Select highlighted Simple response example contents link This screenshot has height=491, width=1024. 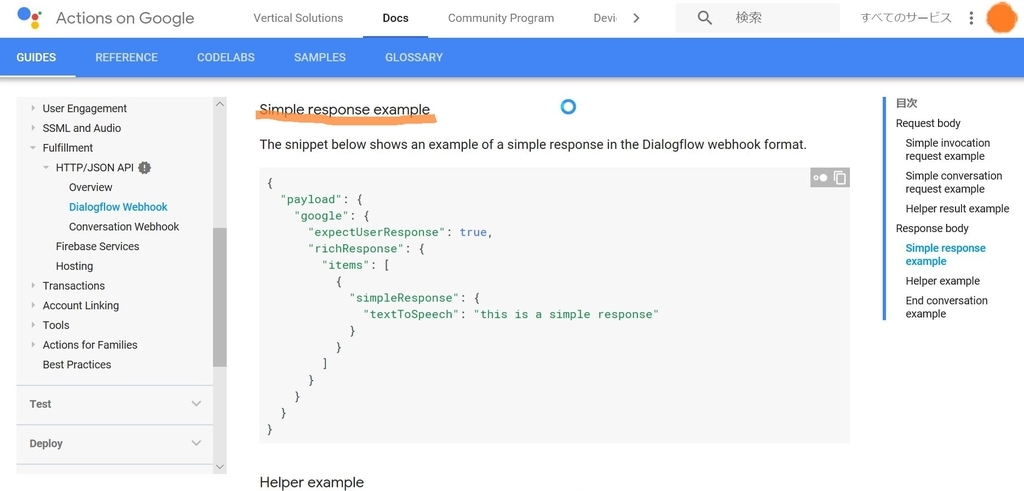point(946,255)
